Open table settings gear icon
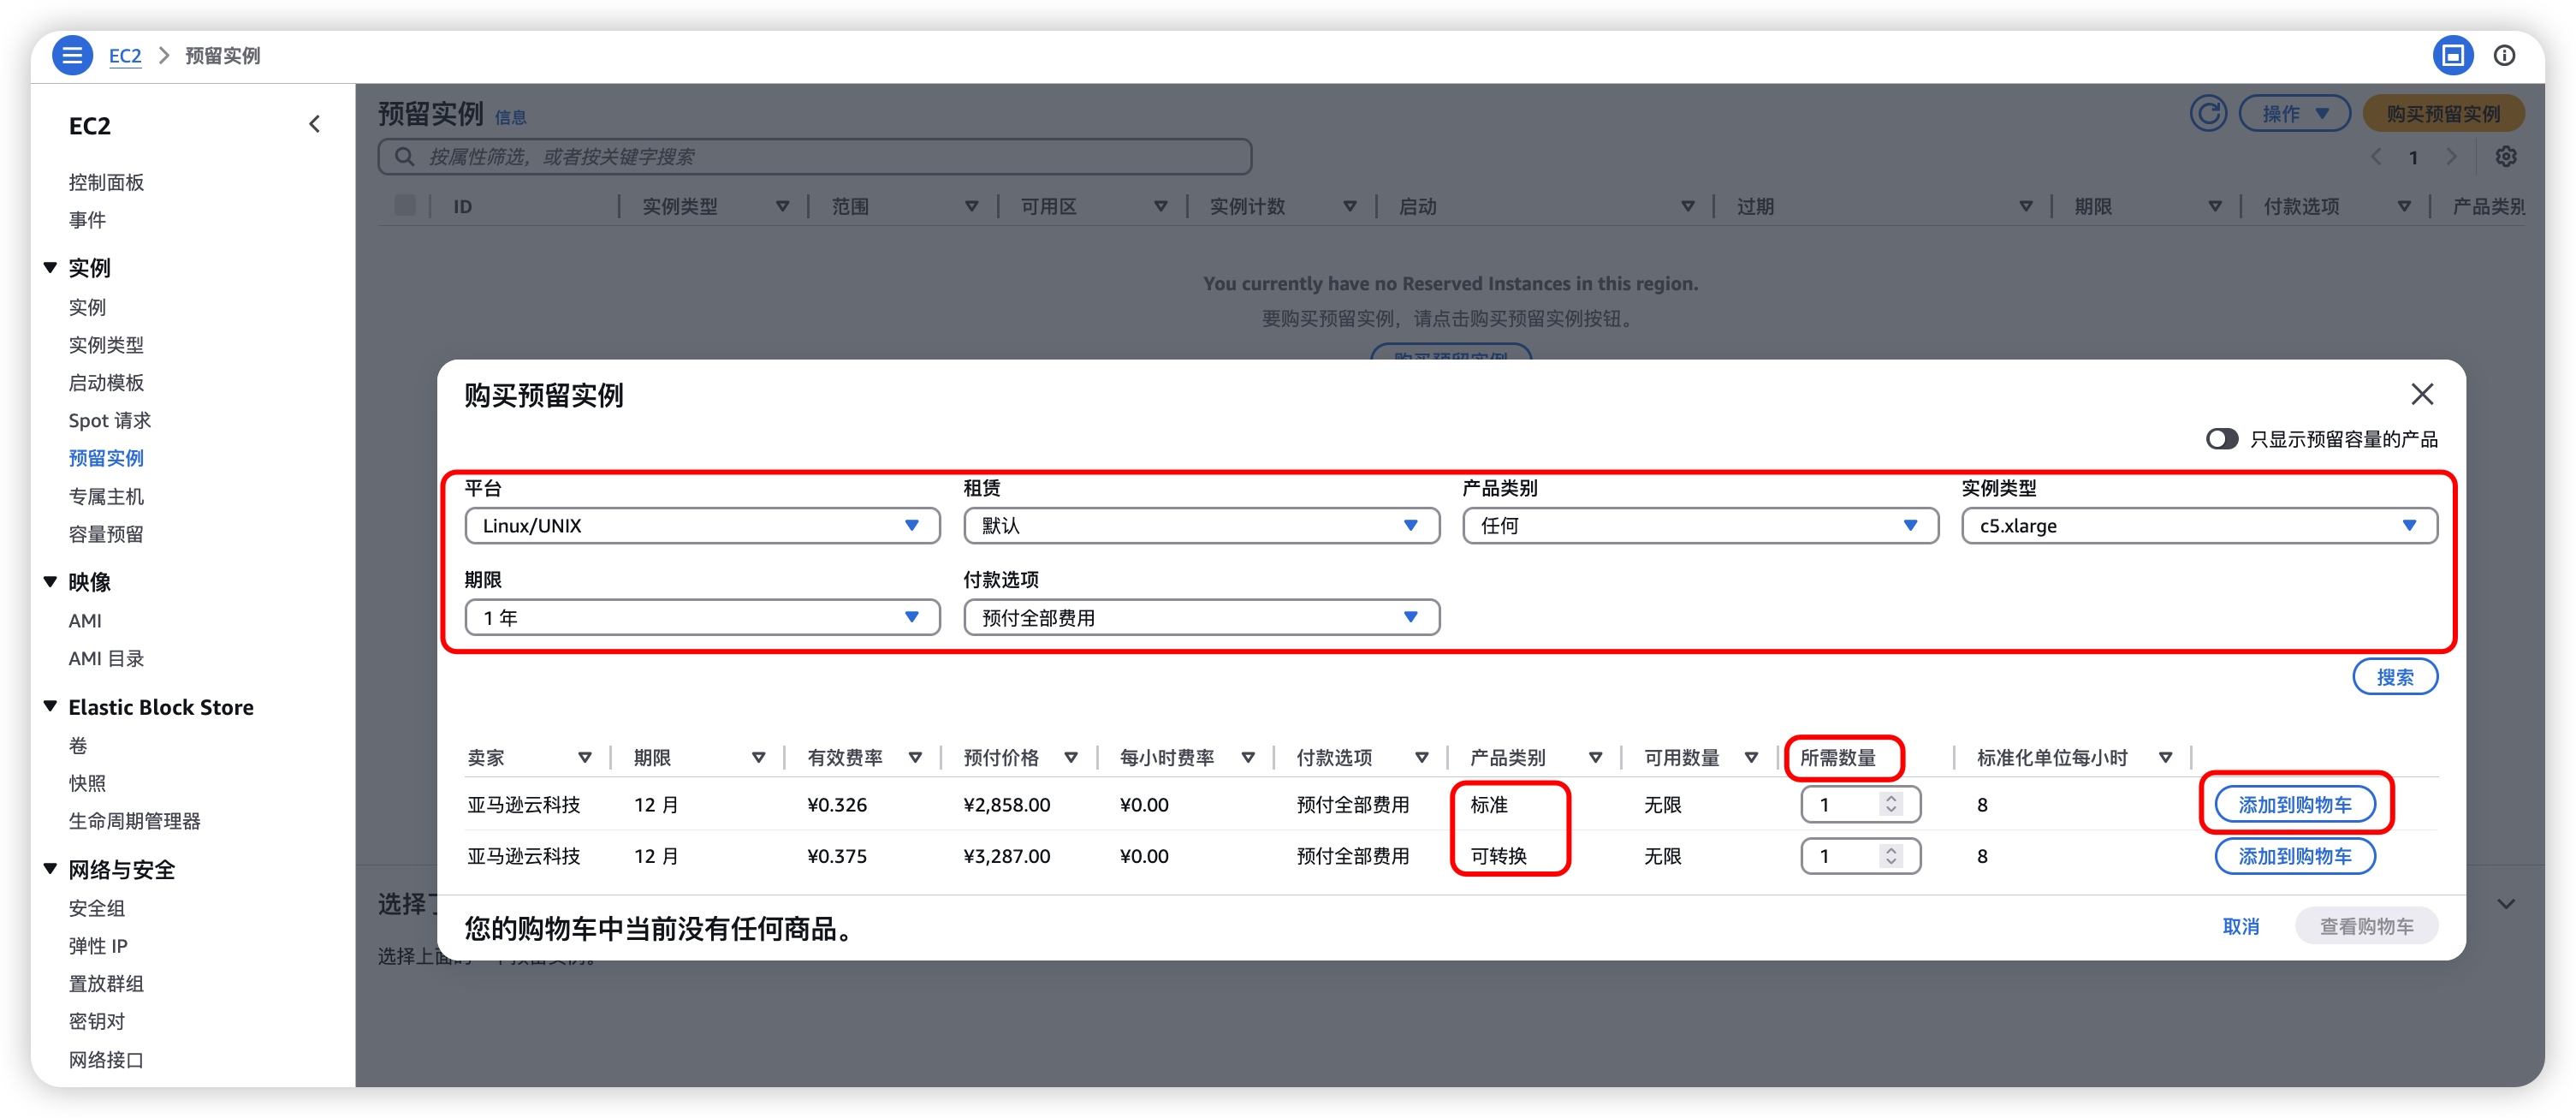The width and height of the screenshot is (2576, 1118). [2505, 157]
